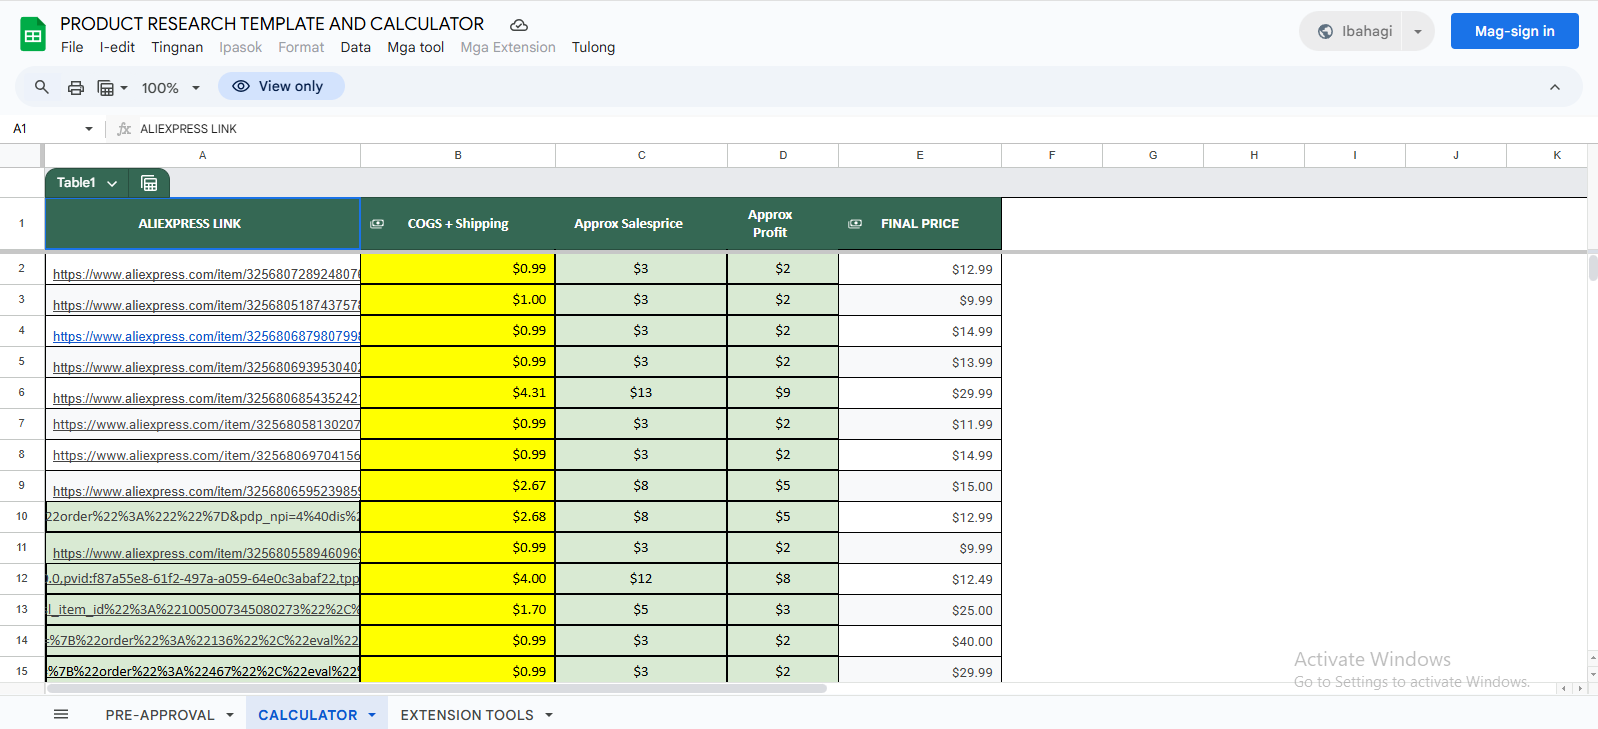Click the vertical scrollbar thumb

(x=1593, y=268)
